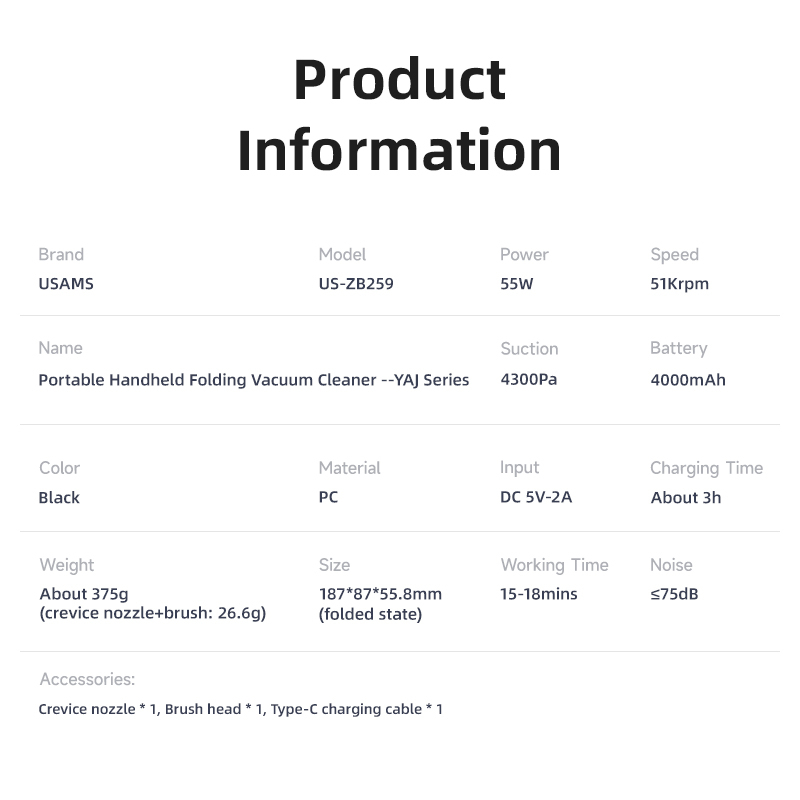Screen dimensions: 800x800
Task: Click the Black color value
Action: pyautogui.click(x=59, y=498)
